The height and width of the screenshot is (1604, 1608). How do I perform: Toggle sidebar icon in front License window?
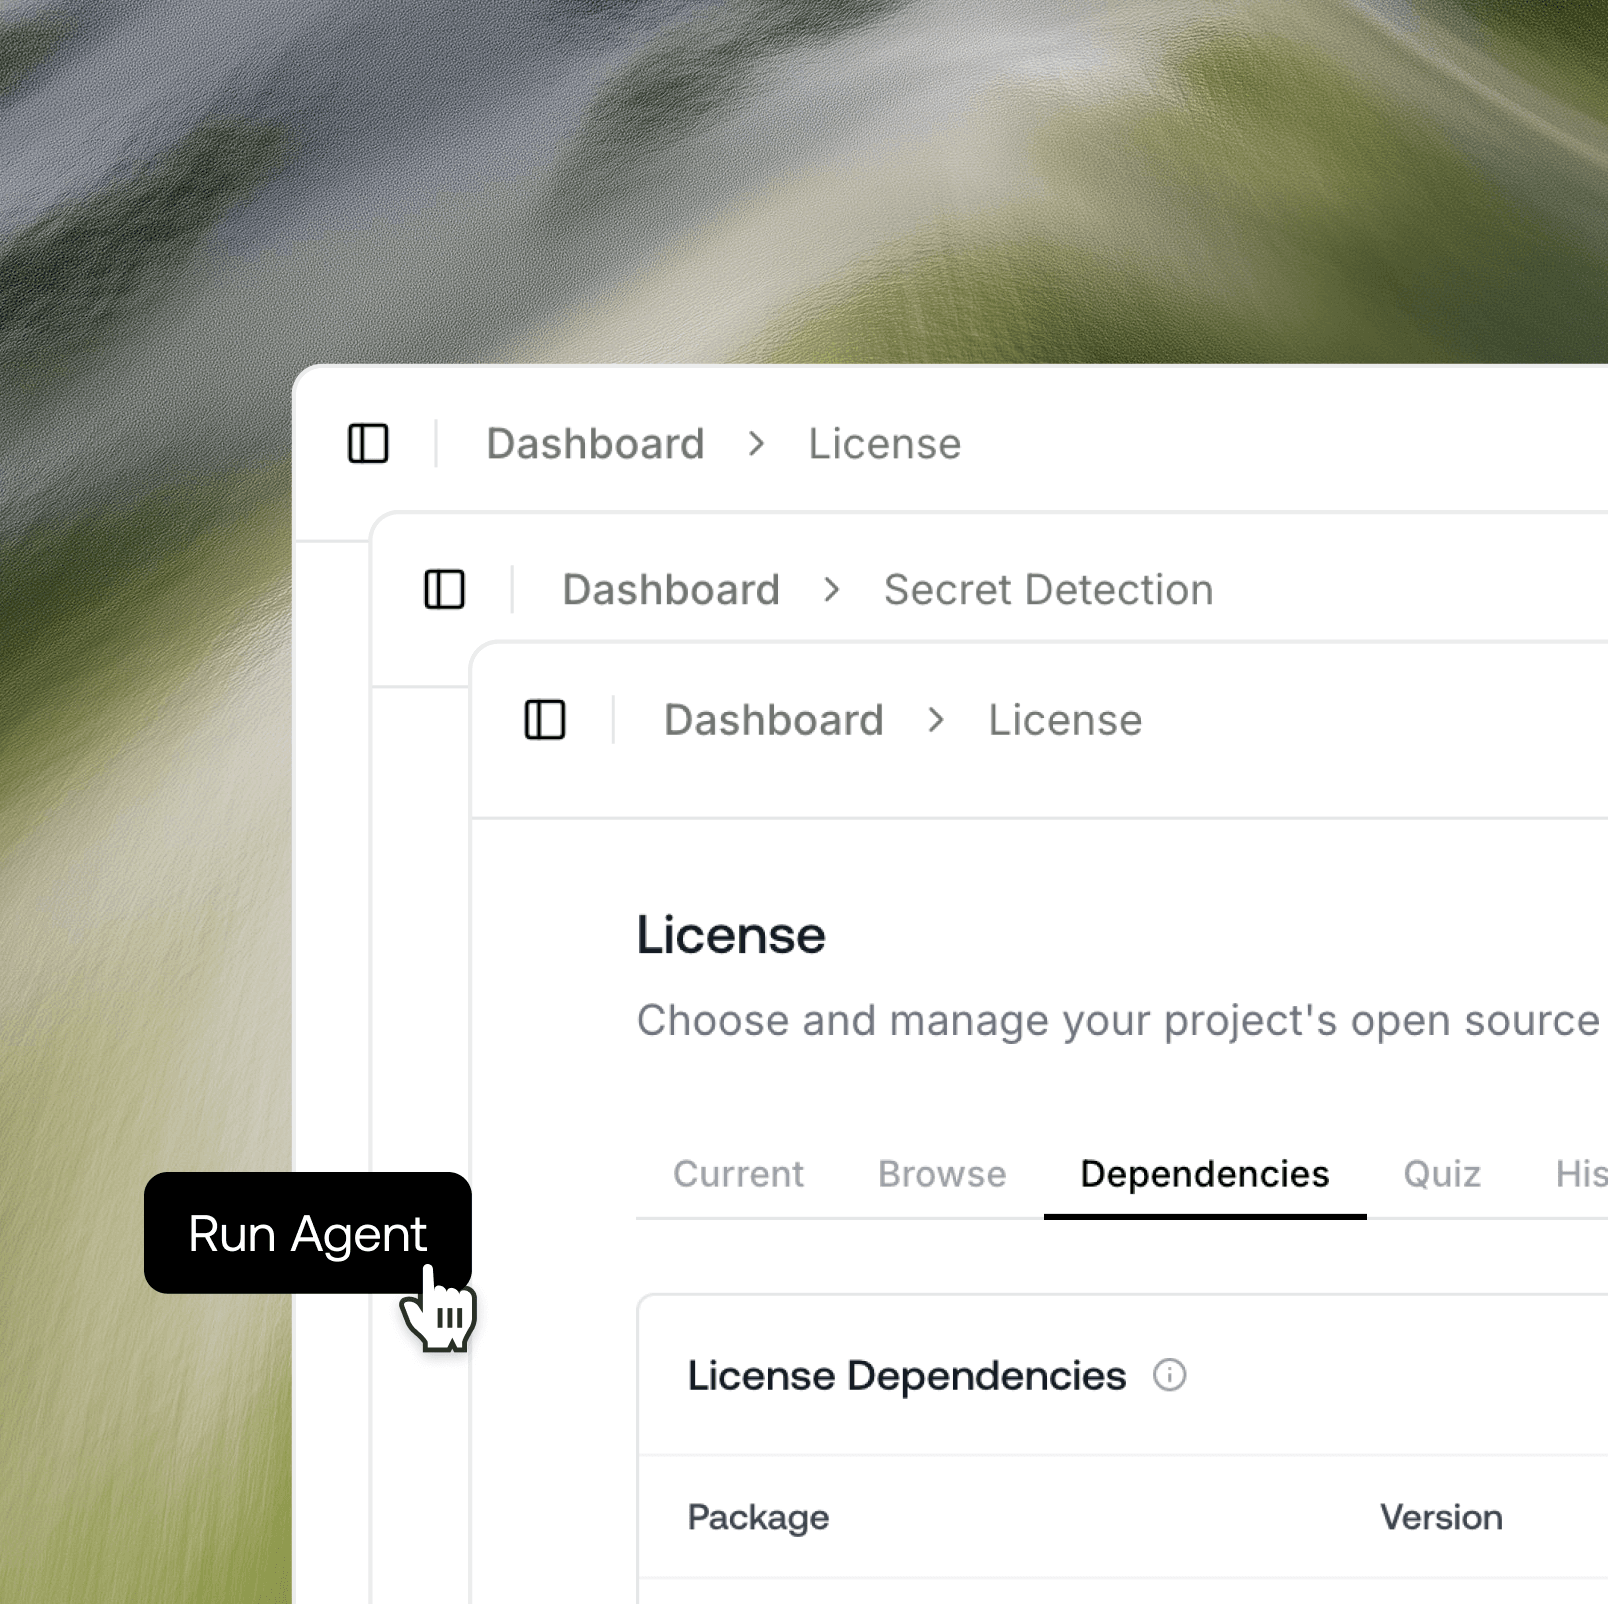tap(545, 720)
